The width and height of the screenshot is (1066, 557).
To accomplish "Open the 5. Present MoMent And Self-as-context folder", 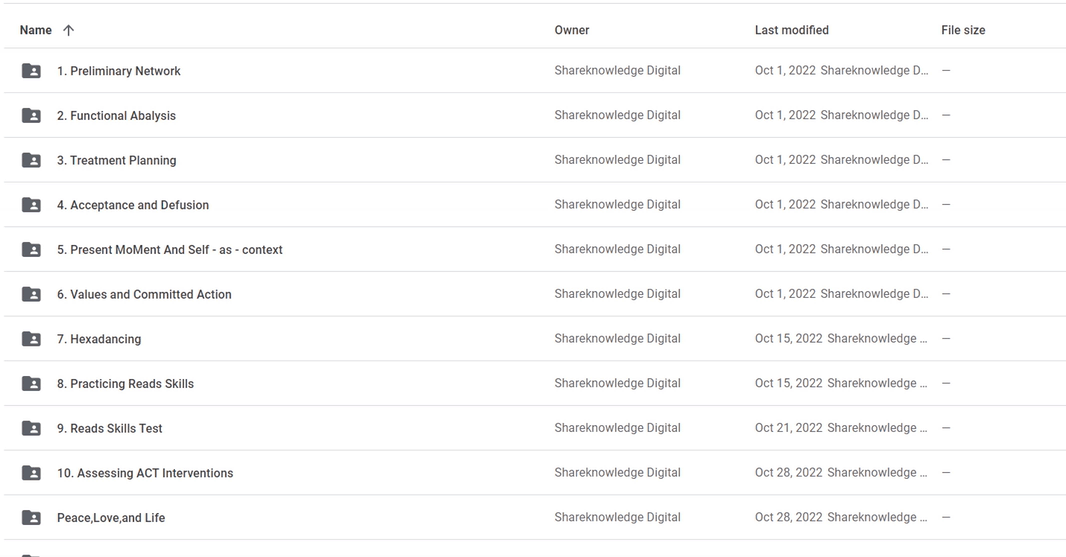I will coord(169,250).
